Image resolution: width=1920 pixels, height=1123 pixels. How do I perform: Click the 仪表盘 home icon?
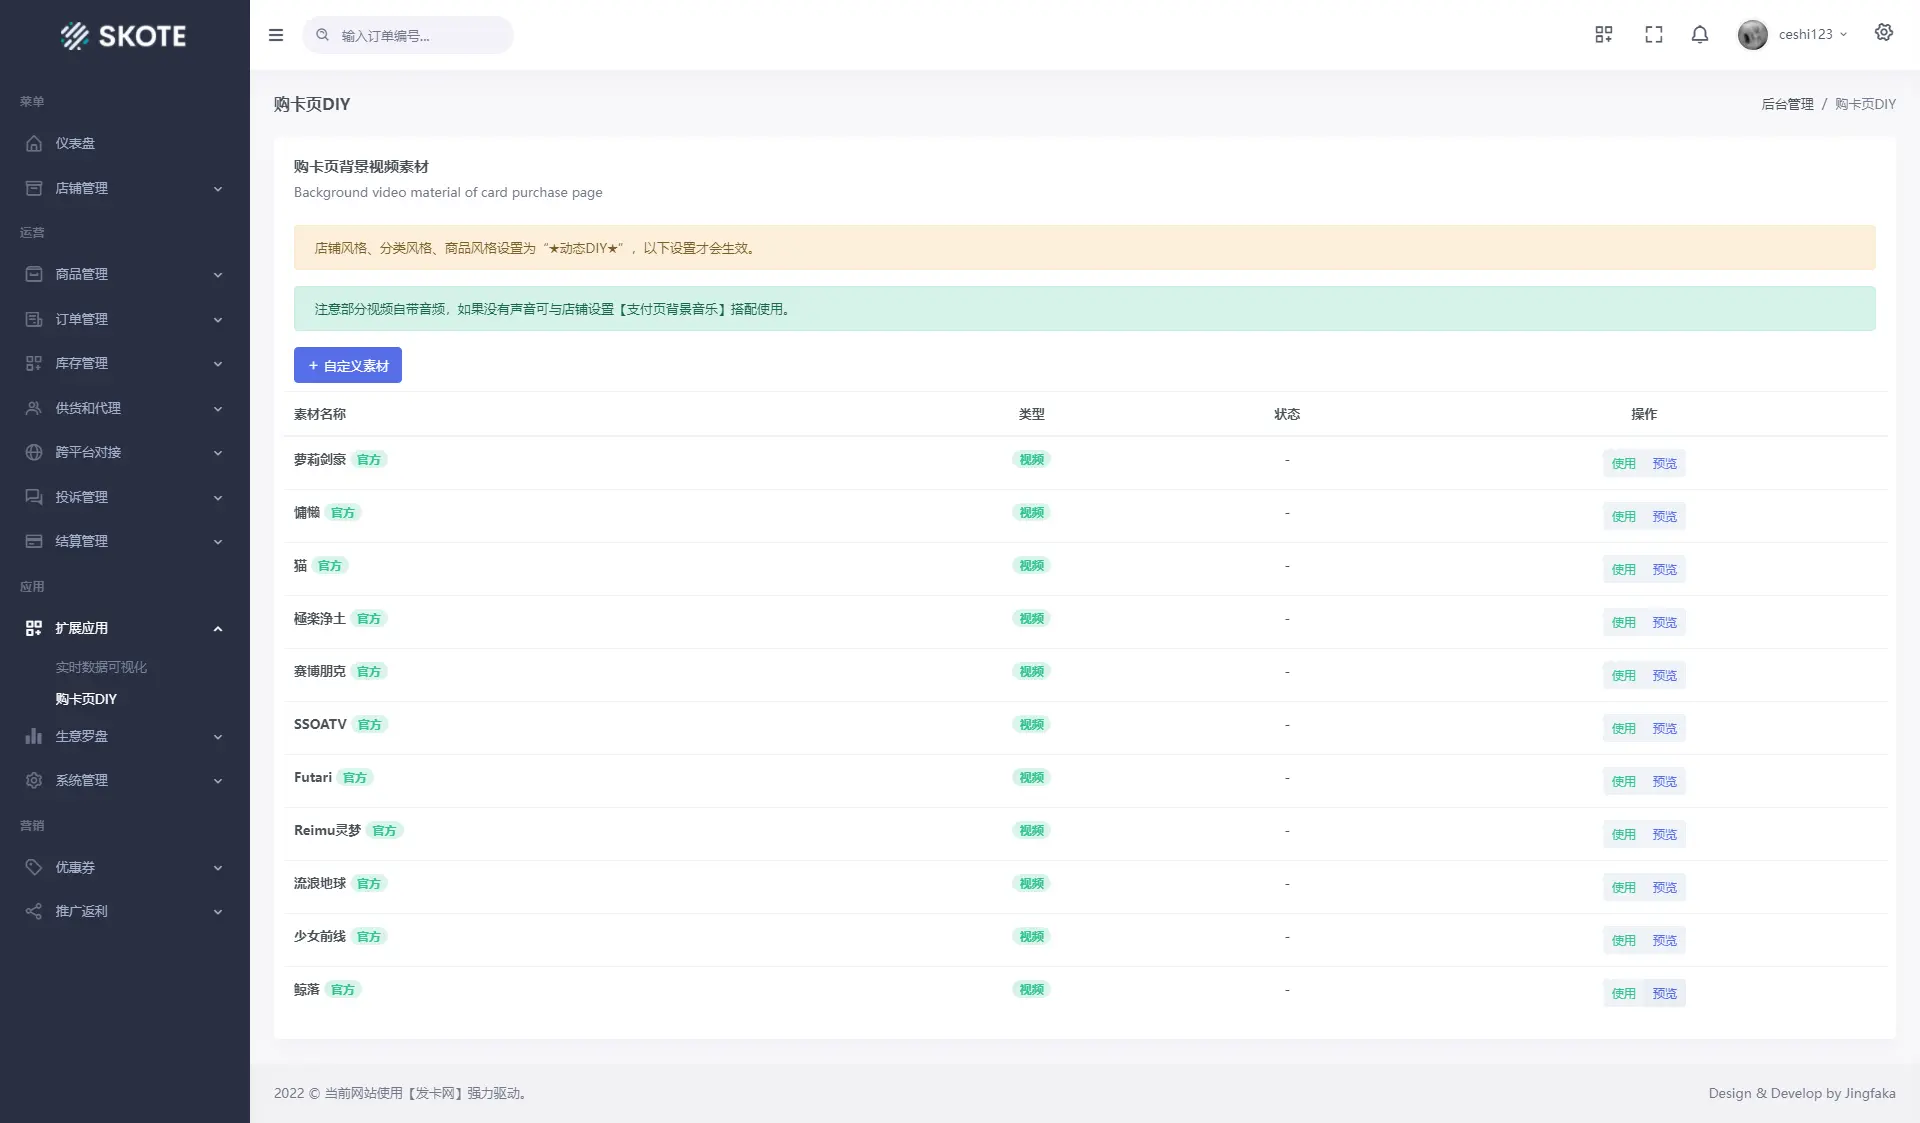pos(34,143)
